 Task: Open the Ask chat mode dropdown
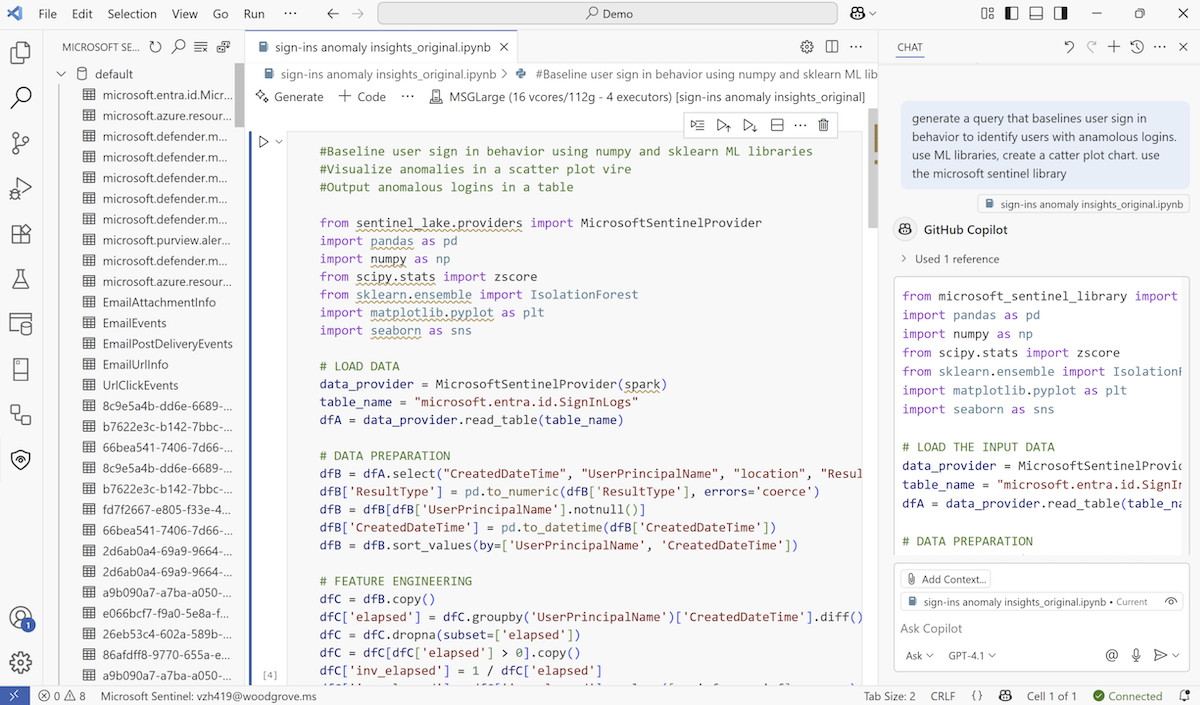(919, 656)
